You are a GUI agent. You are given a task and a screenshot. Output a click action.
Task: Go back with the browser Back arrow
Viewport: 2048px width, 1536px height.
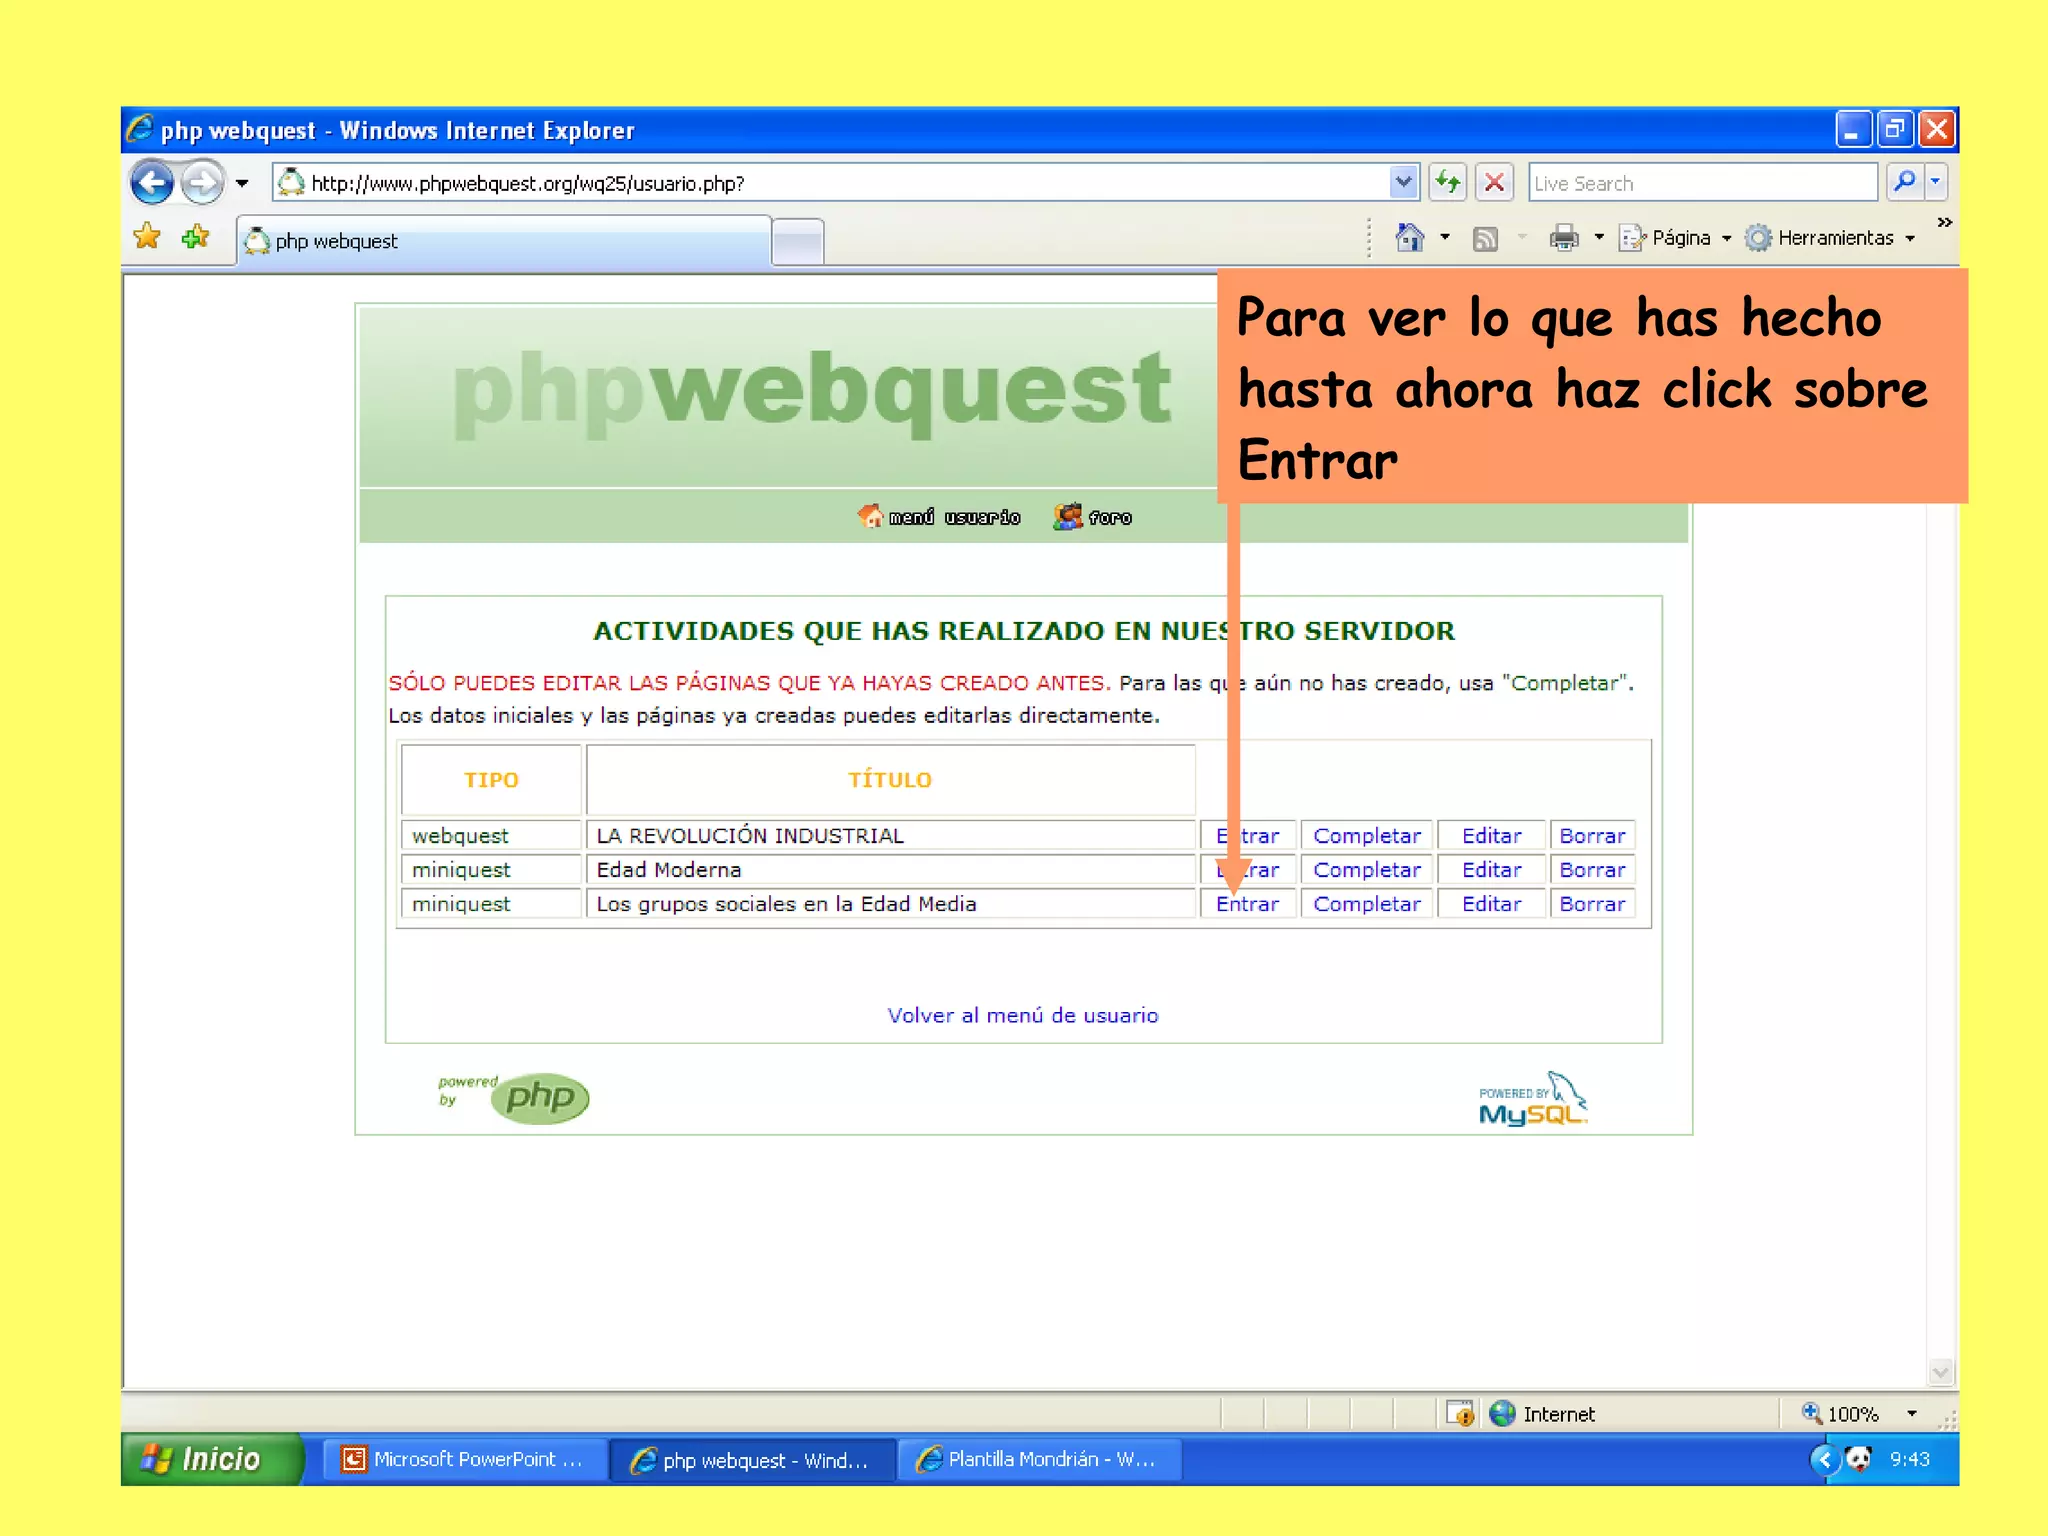click(153, 183)
